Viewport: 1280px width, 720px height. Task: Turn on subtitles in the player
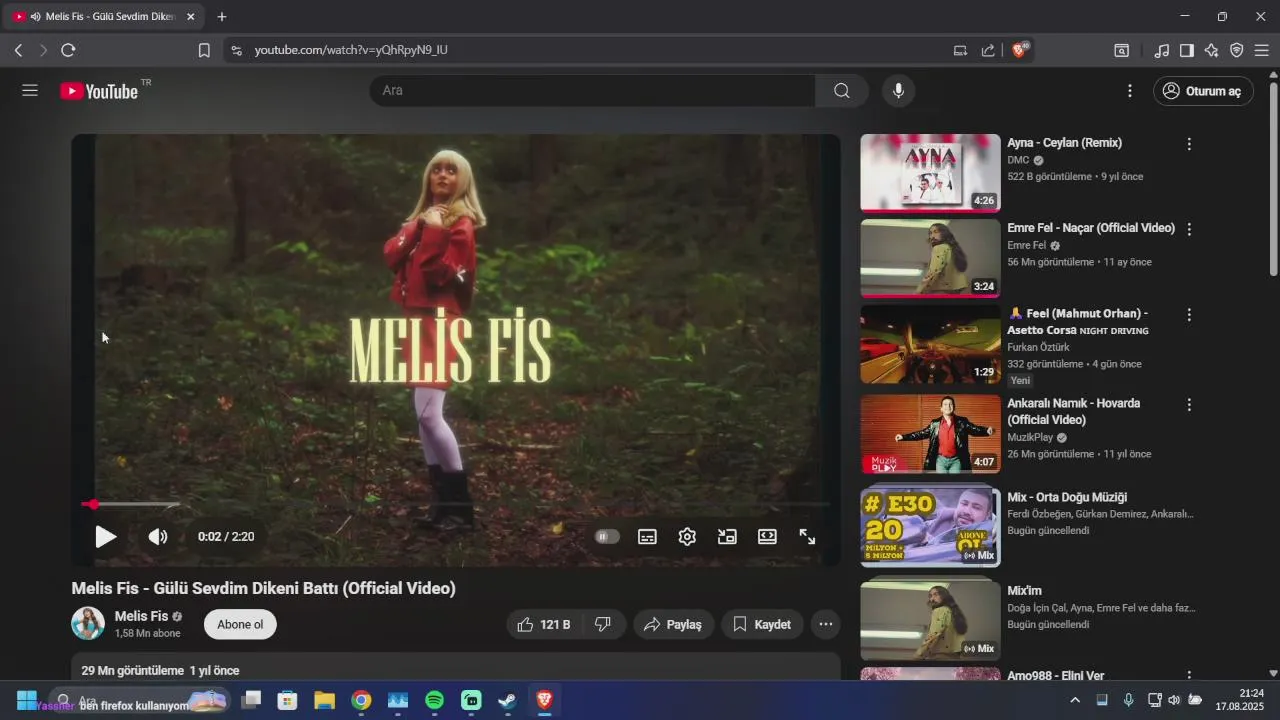647,537
